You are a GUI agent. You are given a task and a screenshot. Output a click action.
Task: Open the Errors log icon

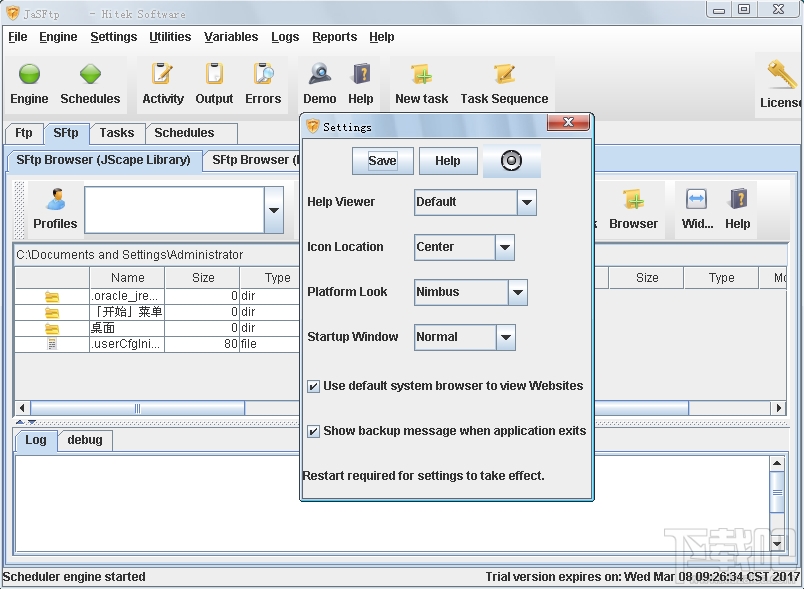pyautogui.click(x=263, y=75)
